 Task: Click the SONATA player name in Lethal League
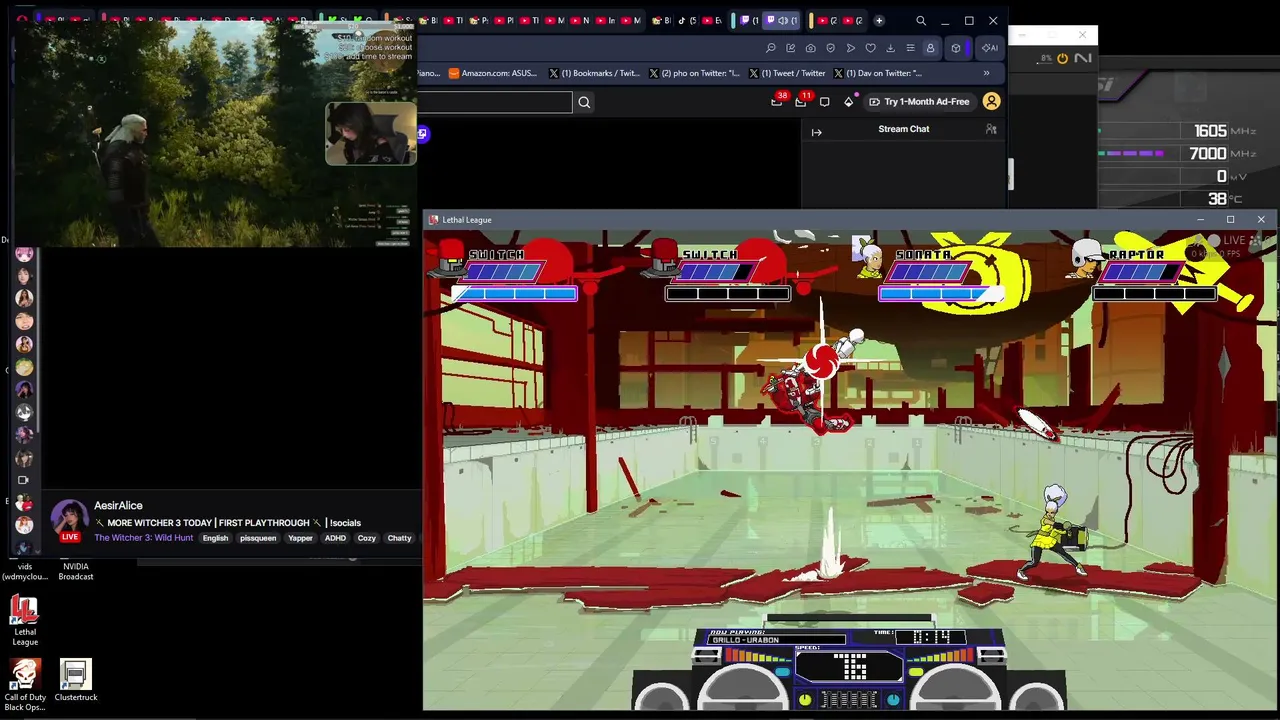923,255
